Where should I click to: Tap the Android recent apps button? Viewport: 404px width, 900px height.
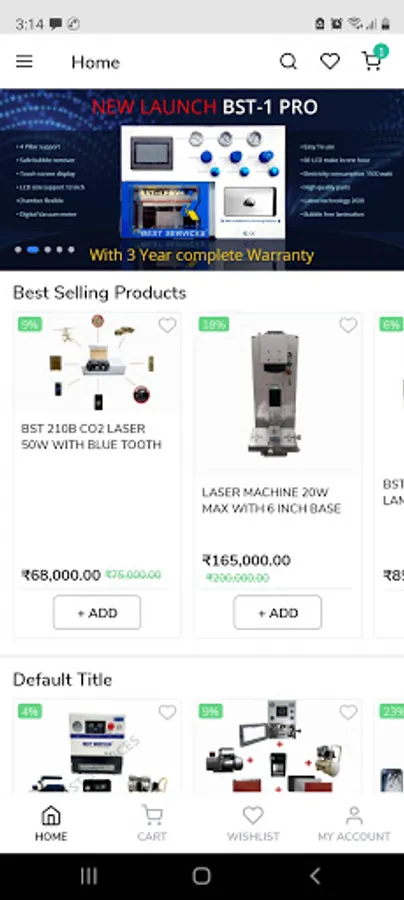[x=89, y=876]
